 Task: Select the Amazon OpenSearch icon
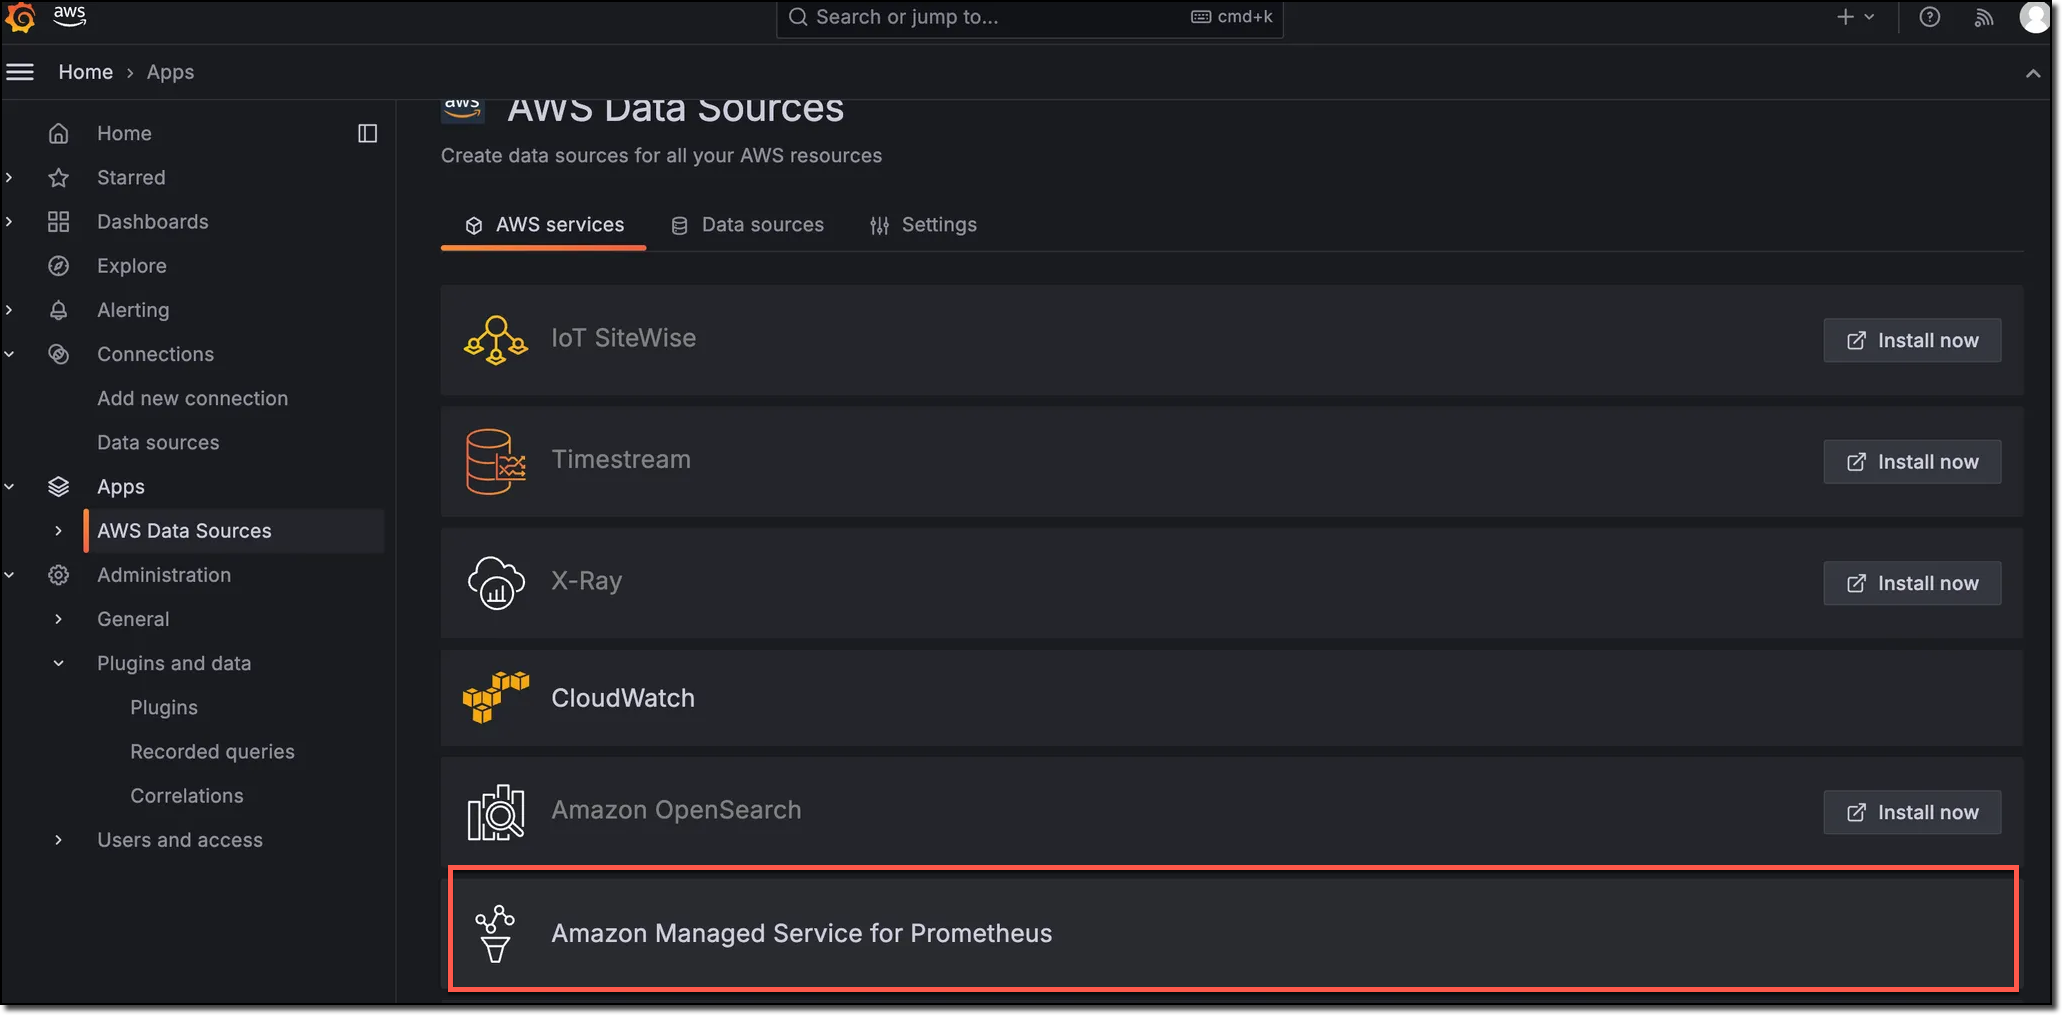[x=495, y=812]
